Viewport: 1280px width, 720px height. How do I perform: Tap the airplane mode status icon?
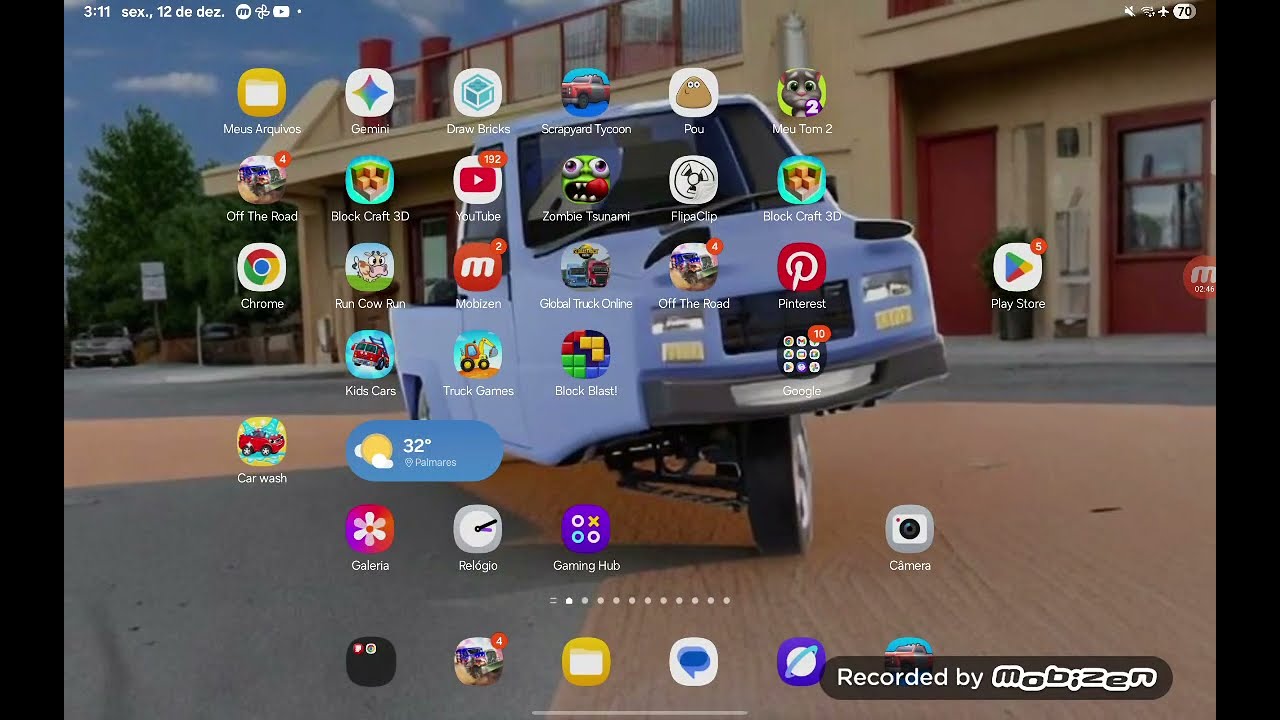(1163, 12)
